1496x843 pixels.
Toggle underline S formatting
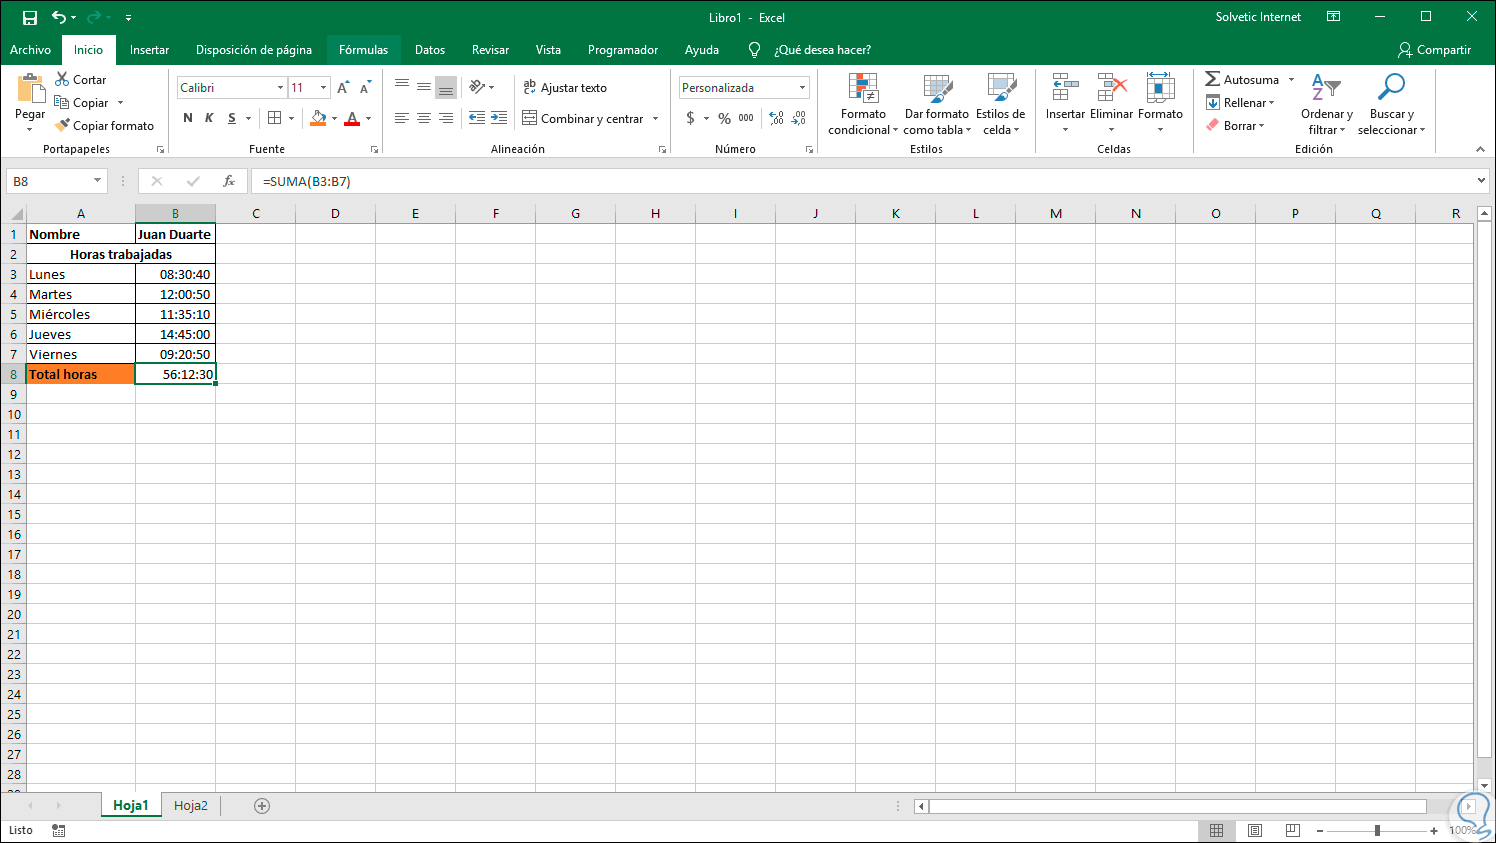point(232,118)
